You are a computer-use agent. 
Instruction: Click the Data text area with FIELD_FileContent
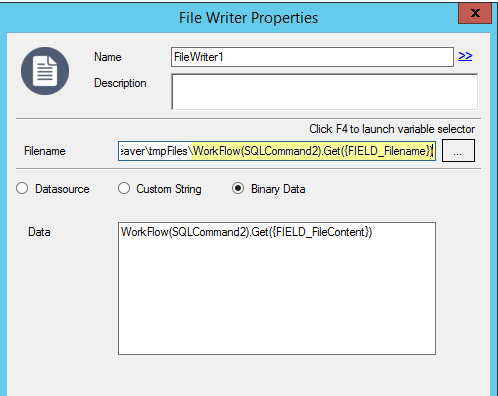(277, 288)
